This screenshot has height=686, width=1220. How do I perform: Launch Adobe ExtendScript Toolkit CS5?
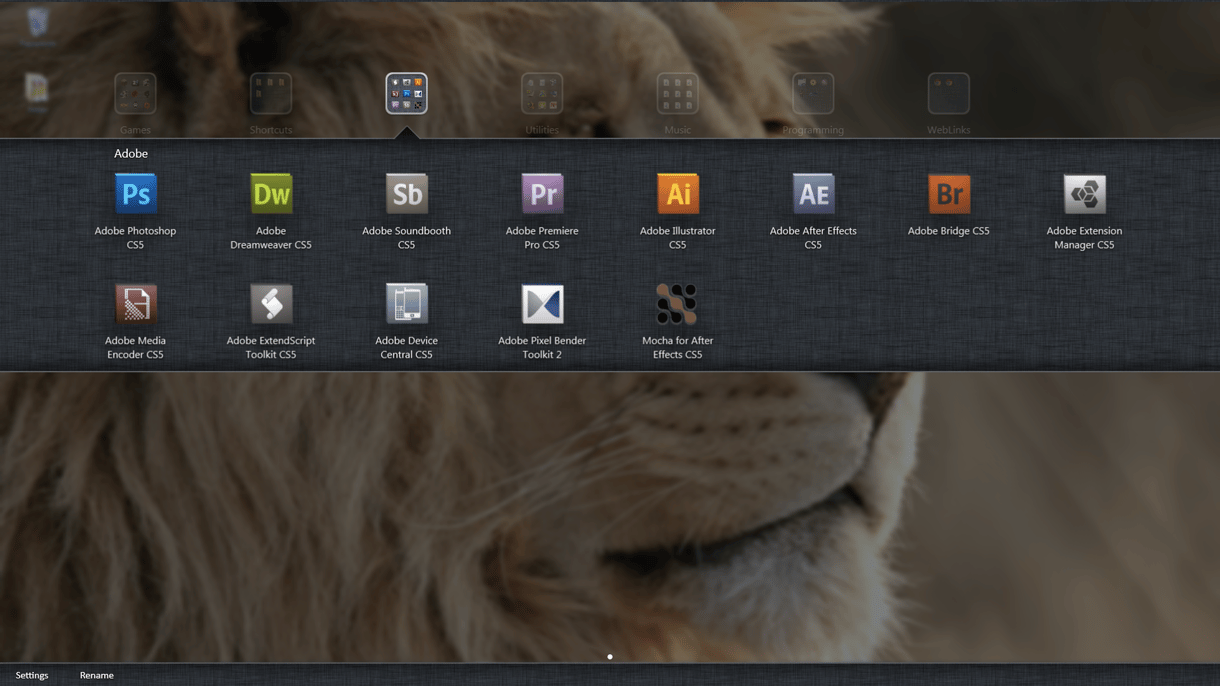pyautogui.click(x=271, y=304)
